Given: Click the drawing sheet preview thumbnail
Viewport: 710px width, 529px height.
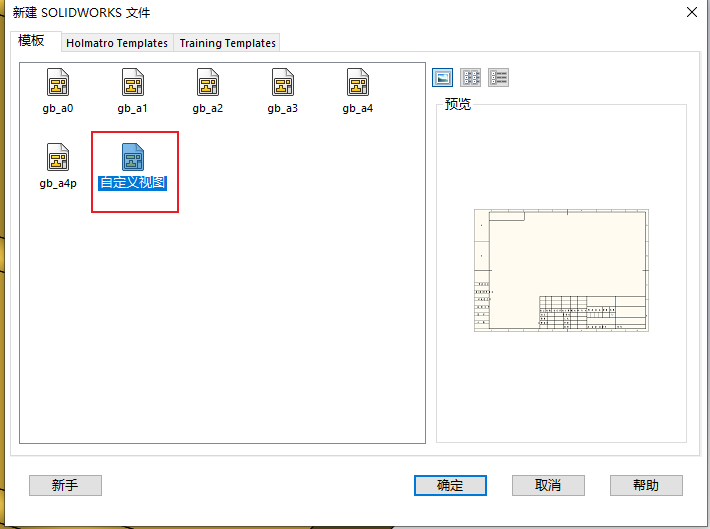Looking at the screenshot, I should [x=561, y=270].
